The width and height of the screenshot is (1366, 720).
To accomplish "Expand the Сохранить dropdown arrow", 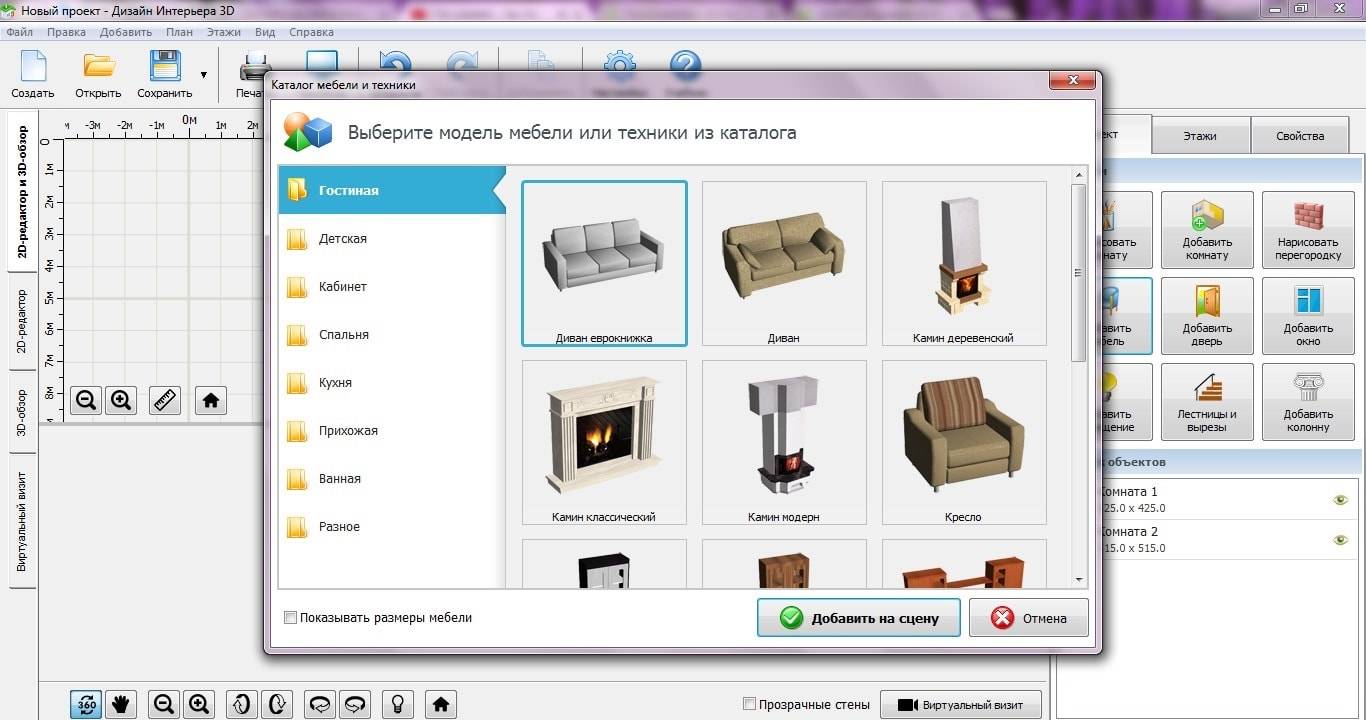I will tap(204, 74).
